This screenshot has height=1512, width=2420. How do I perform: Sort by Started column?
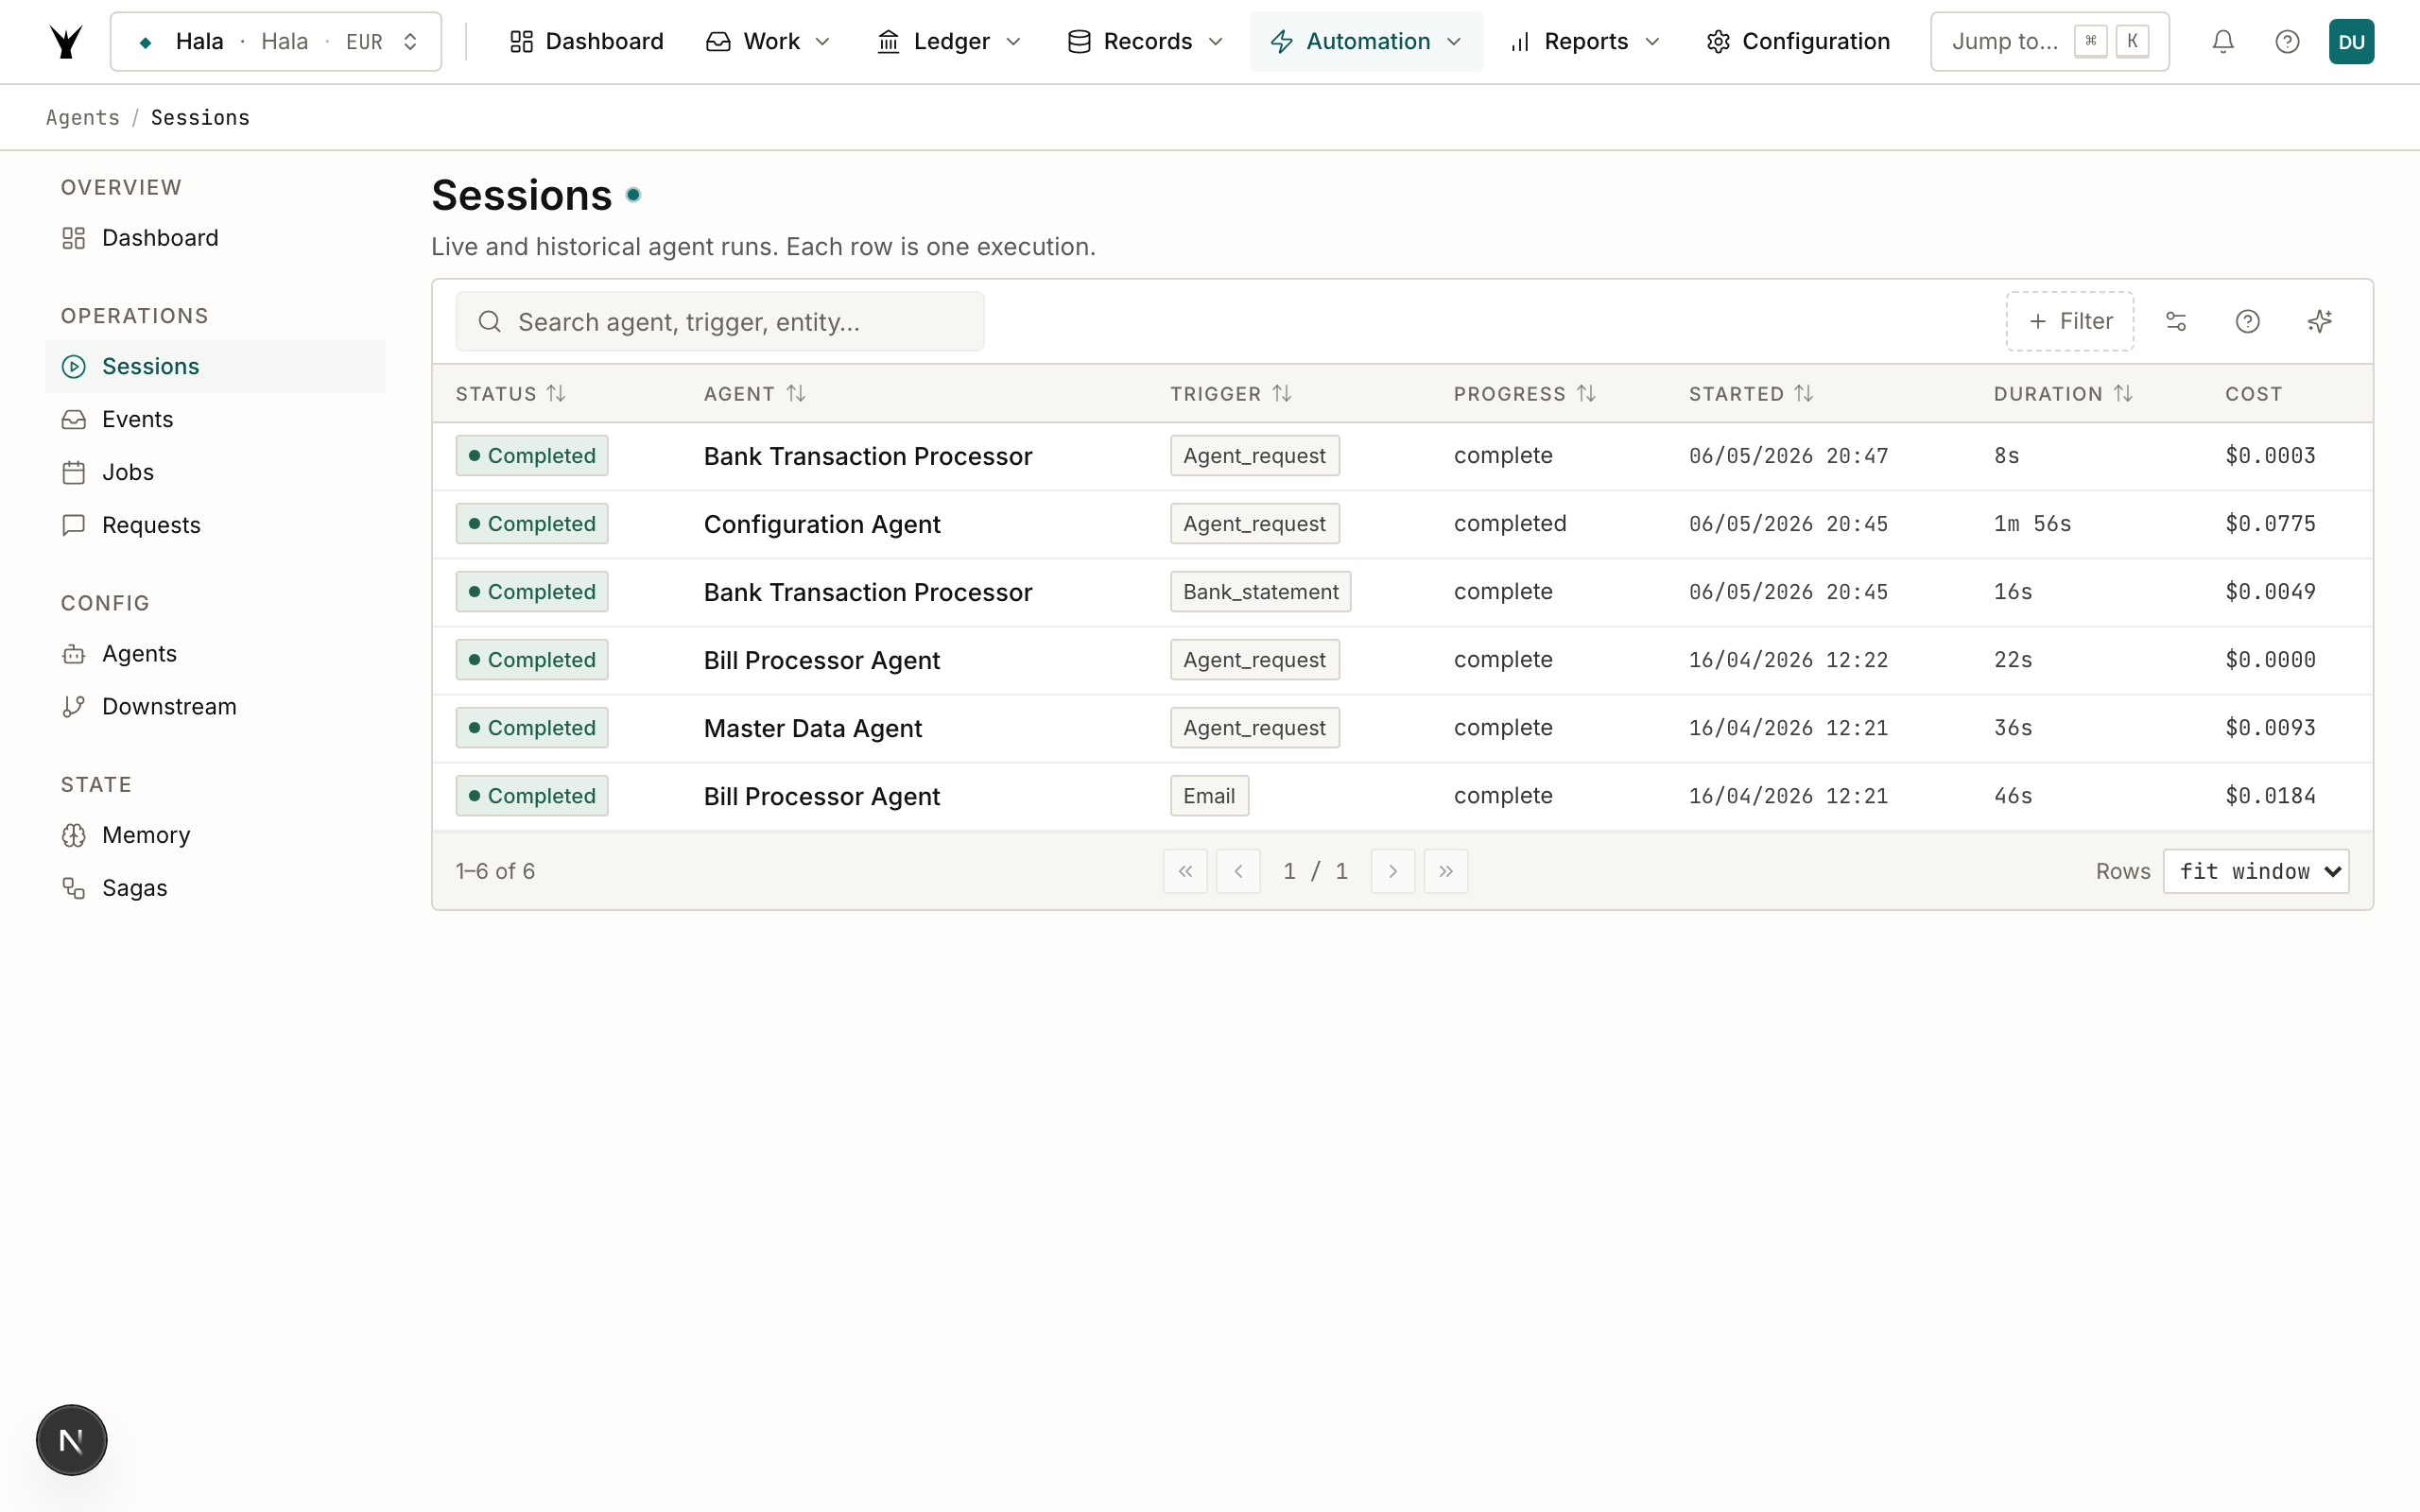coord(1751,394)
